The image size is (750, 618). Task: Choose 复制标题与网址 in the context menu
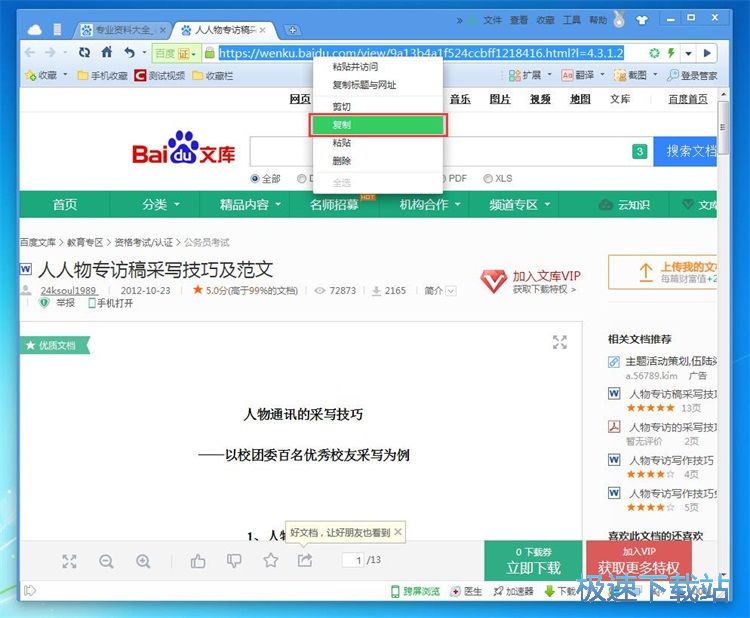[x=378, y=85]
